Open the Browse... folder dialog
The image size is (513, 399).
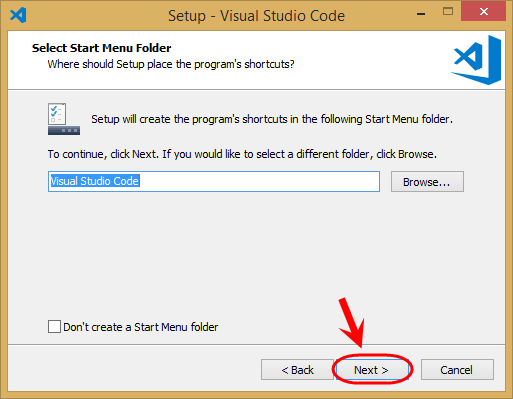tap(427, 182)
